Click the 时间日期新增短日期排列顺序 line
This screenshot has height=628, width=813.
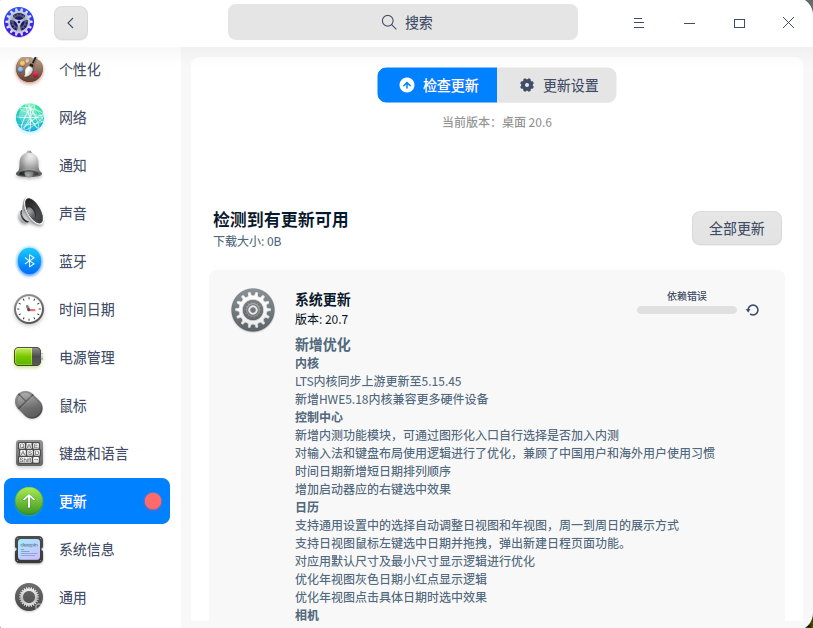[x=373, y=471]
